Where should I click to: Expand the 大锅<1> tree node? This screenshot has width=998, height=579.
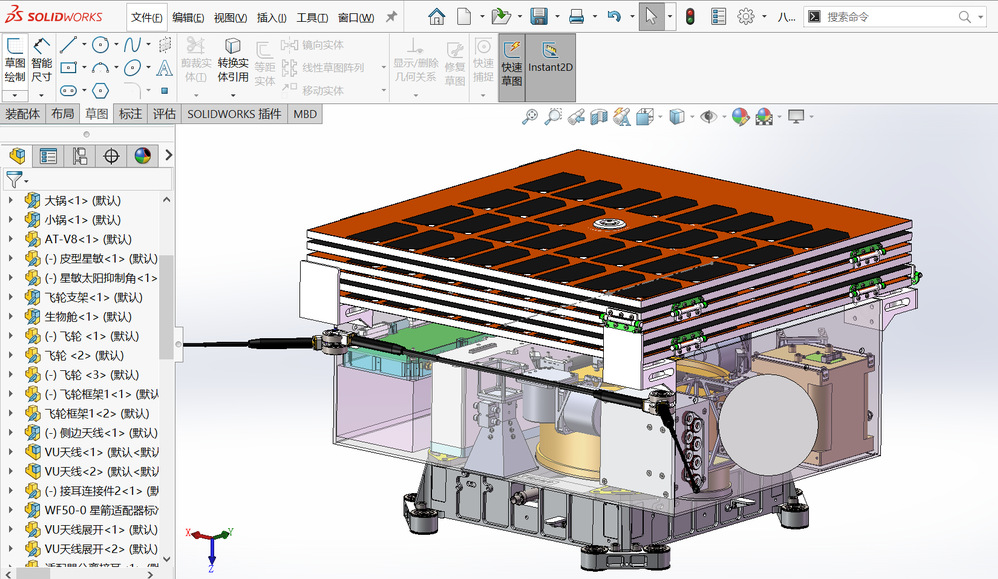[x=11, y=200]
